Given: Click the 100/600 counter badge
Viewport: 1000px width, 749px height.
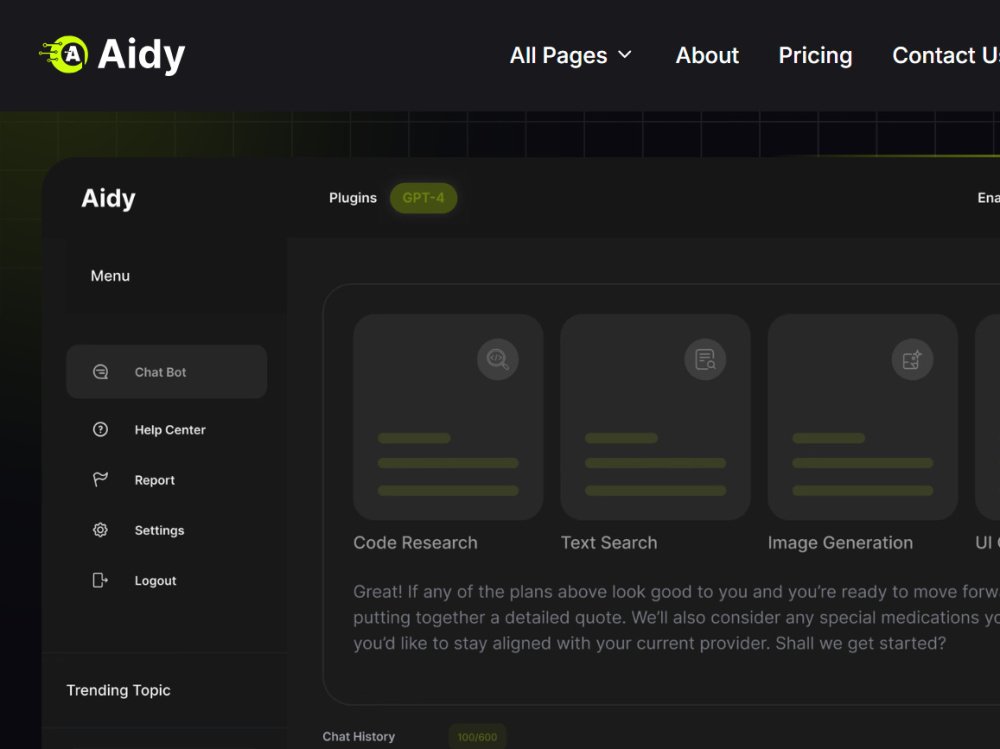Looking at the screenshot, I should 477,737.
